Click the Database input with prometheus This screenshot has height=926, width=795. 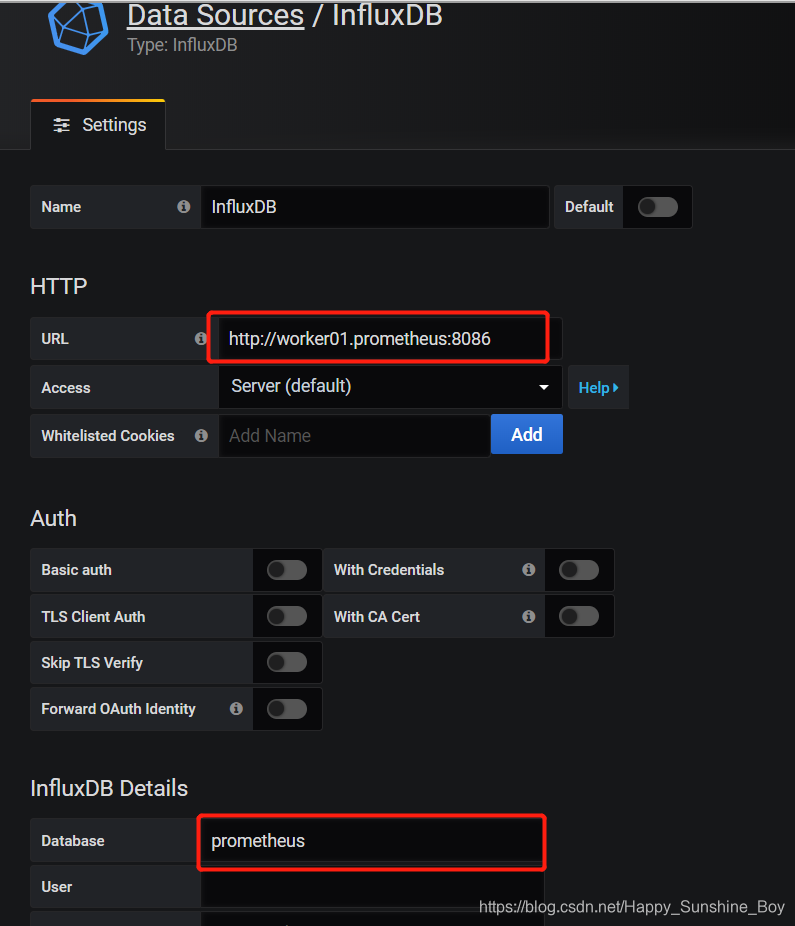point(372,840)
